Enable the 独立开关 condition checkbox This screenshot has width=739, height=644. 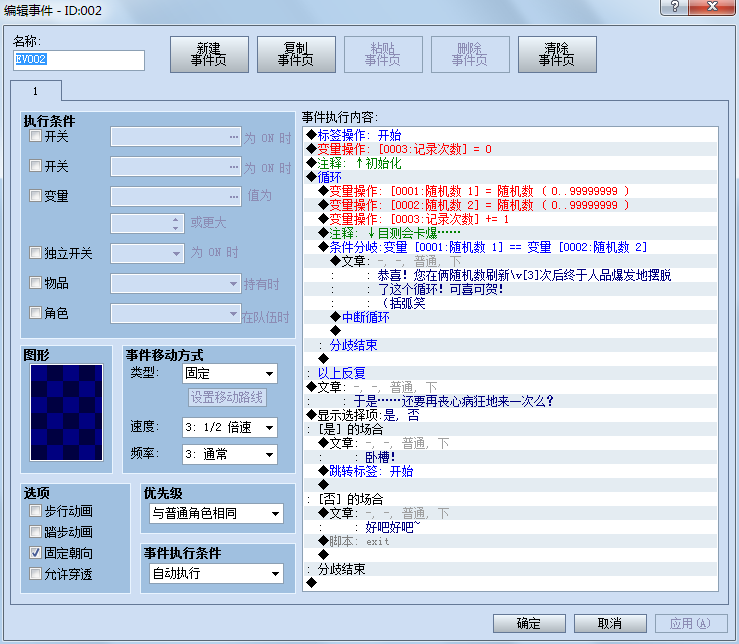point(35,253)
